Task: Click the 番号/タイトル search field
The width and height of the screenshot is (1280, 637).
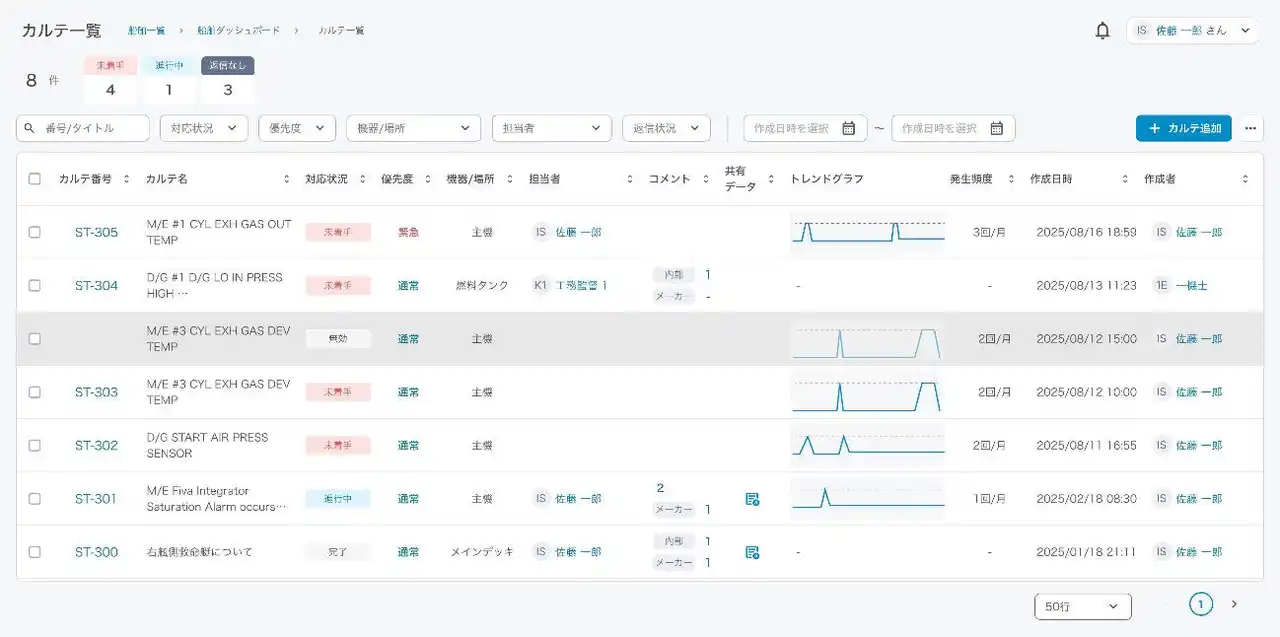Action: click(x=84, y=128)
